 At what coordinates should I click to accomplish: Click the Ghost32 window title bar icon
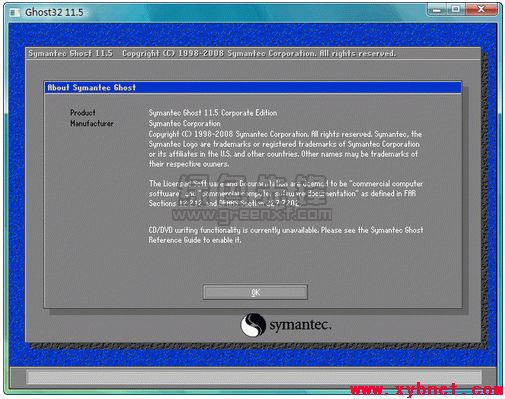(x=15, y=13)
